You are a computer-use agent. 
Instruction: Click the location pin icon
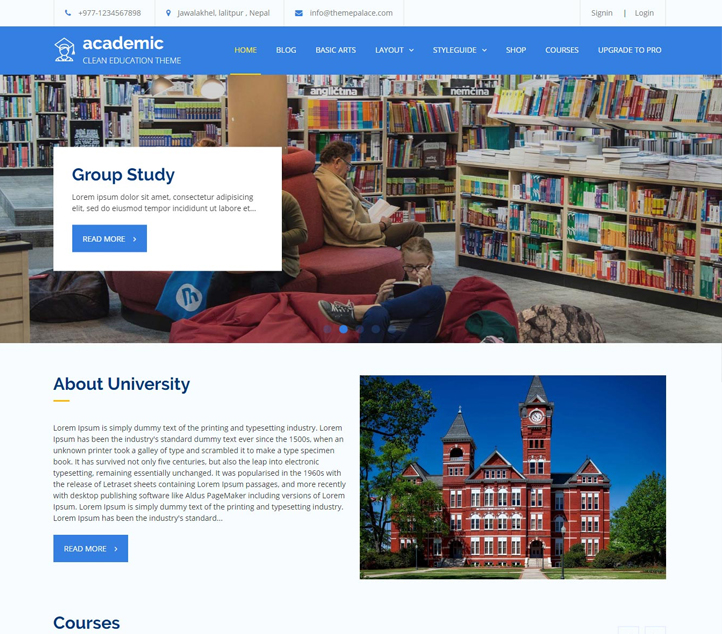pos(168,13)
